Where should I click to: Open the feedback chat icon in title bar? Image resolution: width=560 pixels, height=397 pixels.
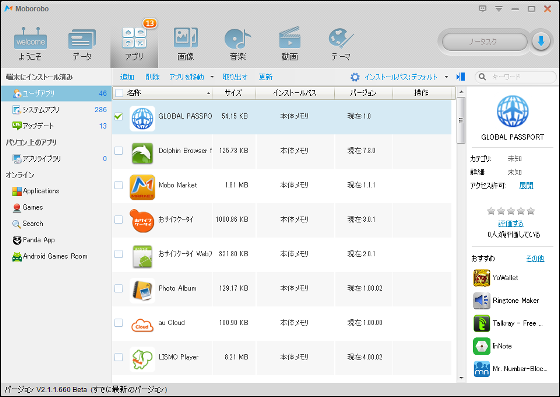pyautogui.click(x=482, y=9)
